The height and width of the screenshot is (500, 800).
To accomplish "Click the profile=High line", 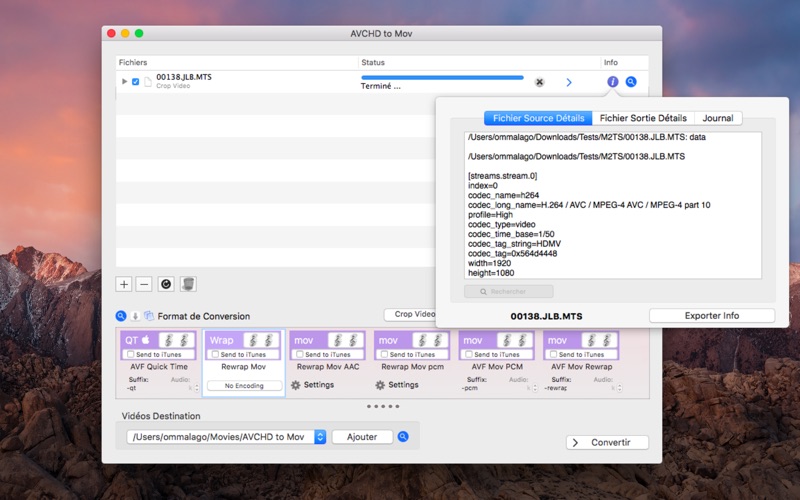I will tap(490, 215).
